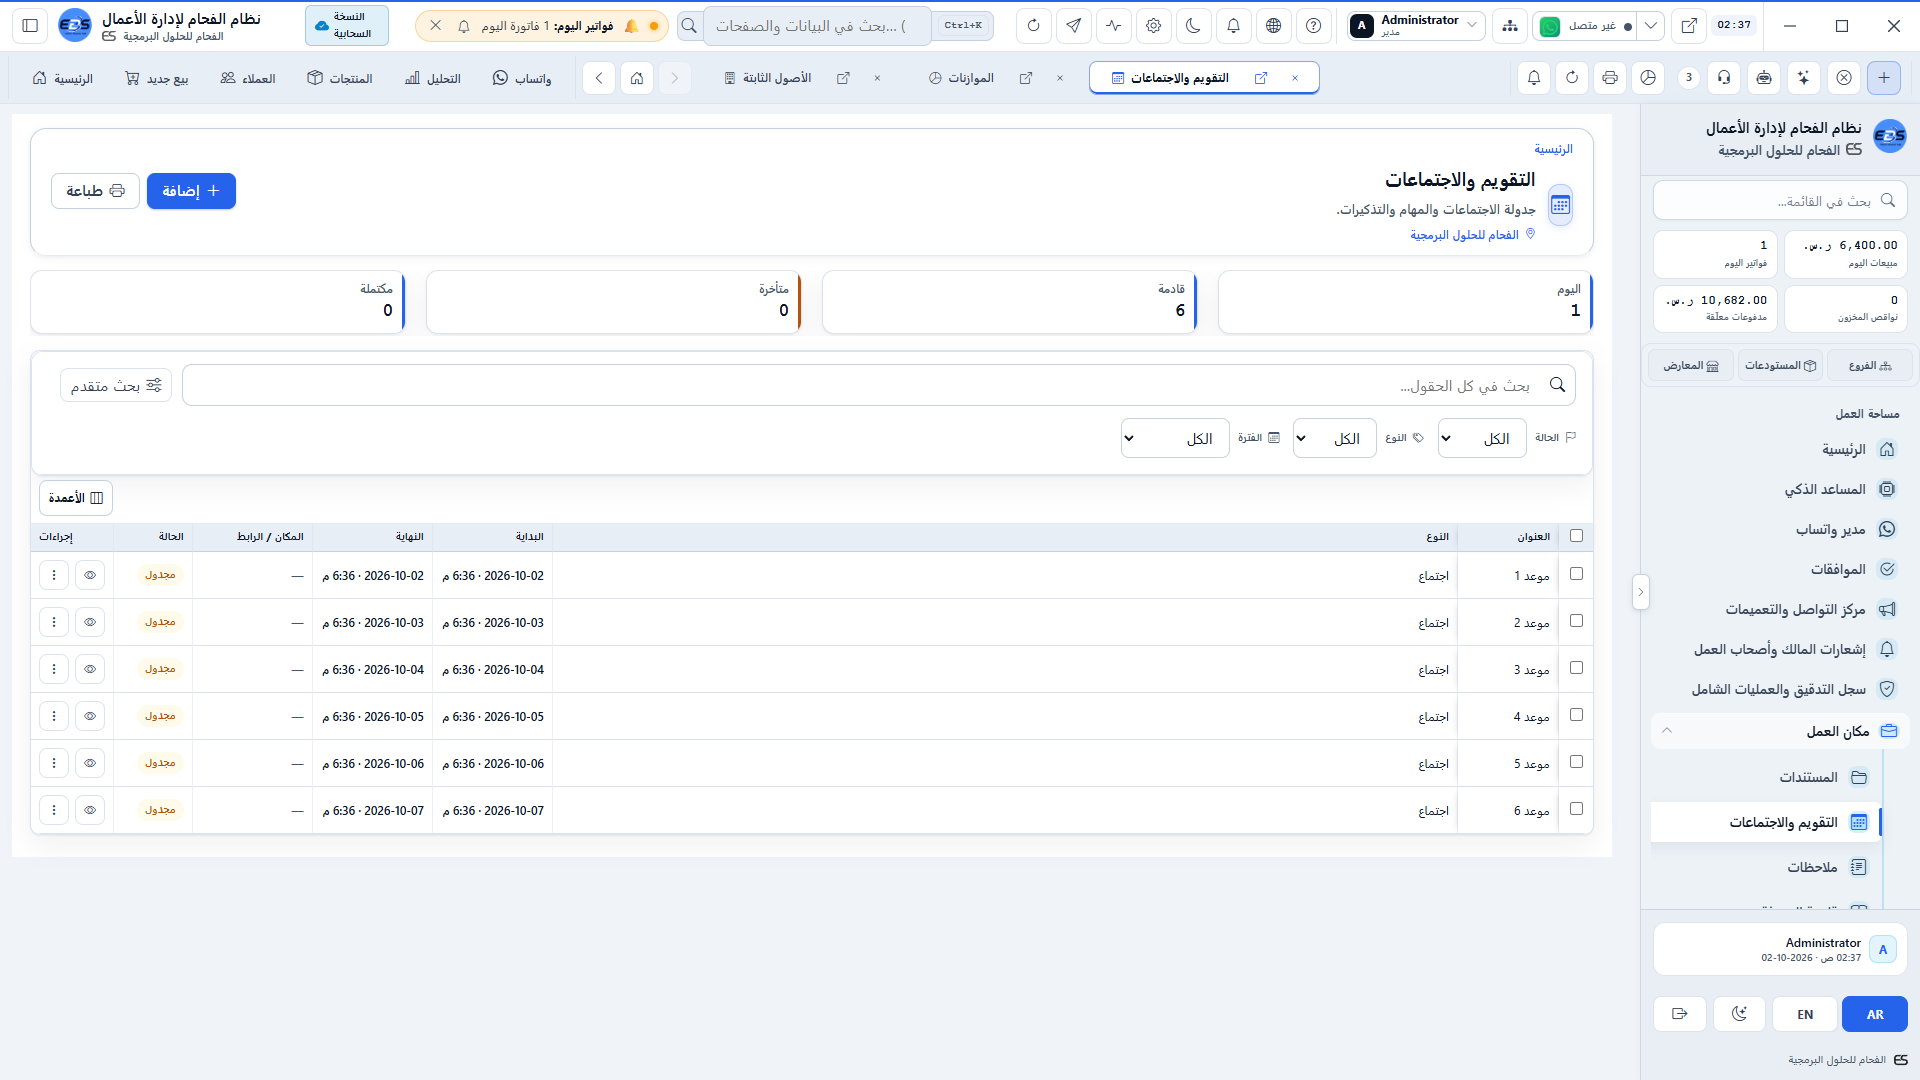Open notifications bell in top bar
Viewport: 1920px width, 1080px height.
pos(1233,26)
